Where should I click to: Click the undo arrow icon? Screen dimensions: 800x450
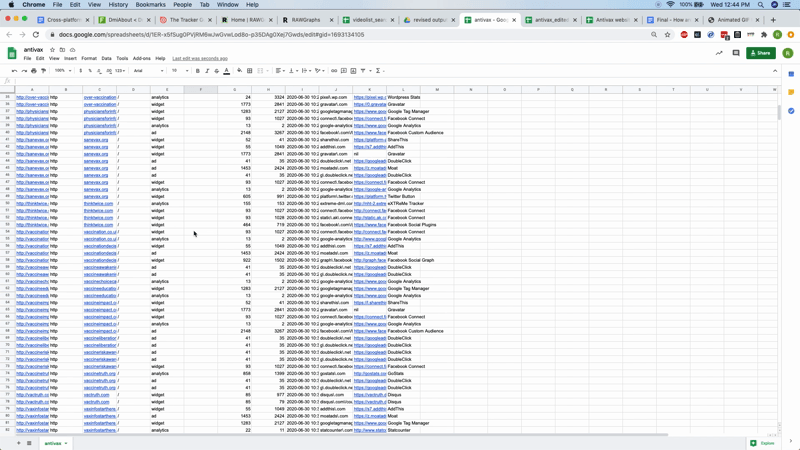(14, 71)
